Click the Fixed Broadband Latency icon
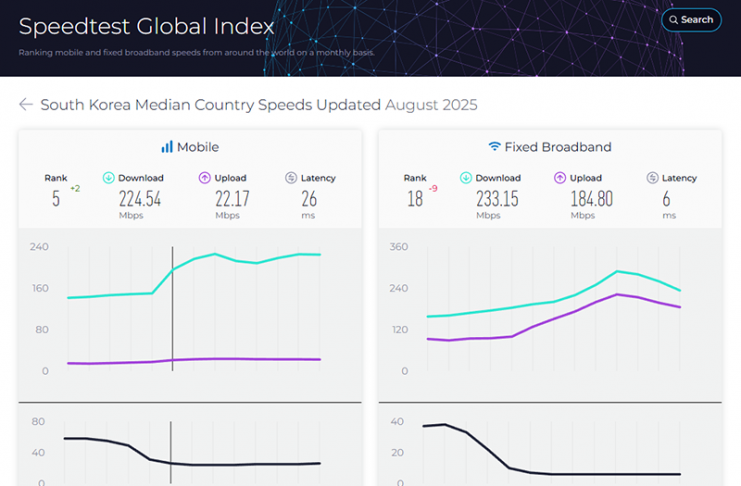 click(652, 178)
